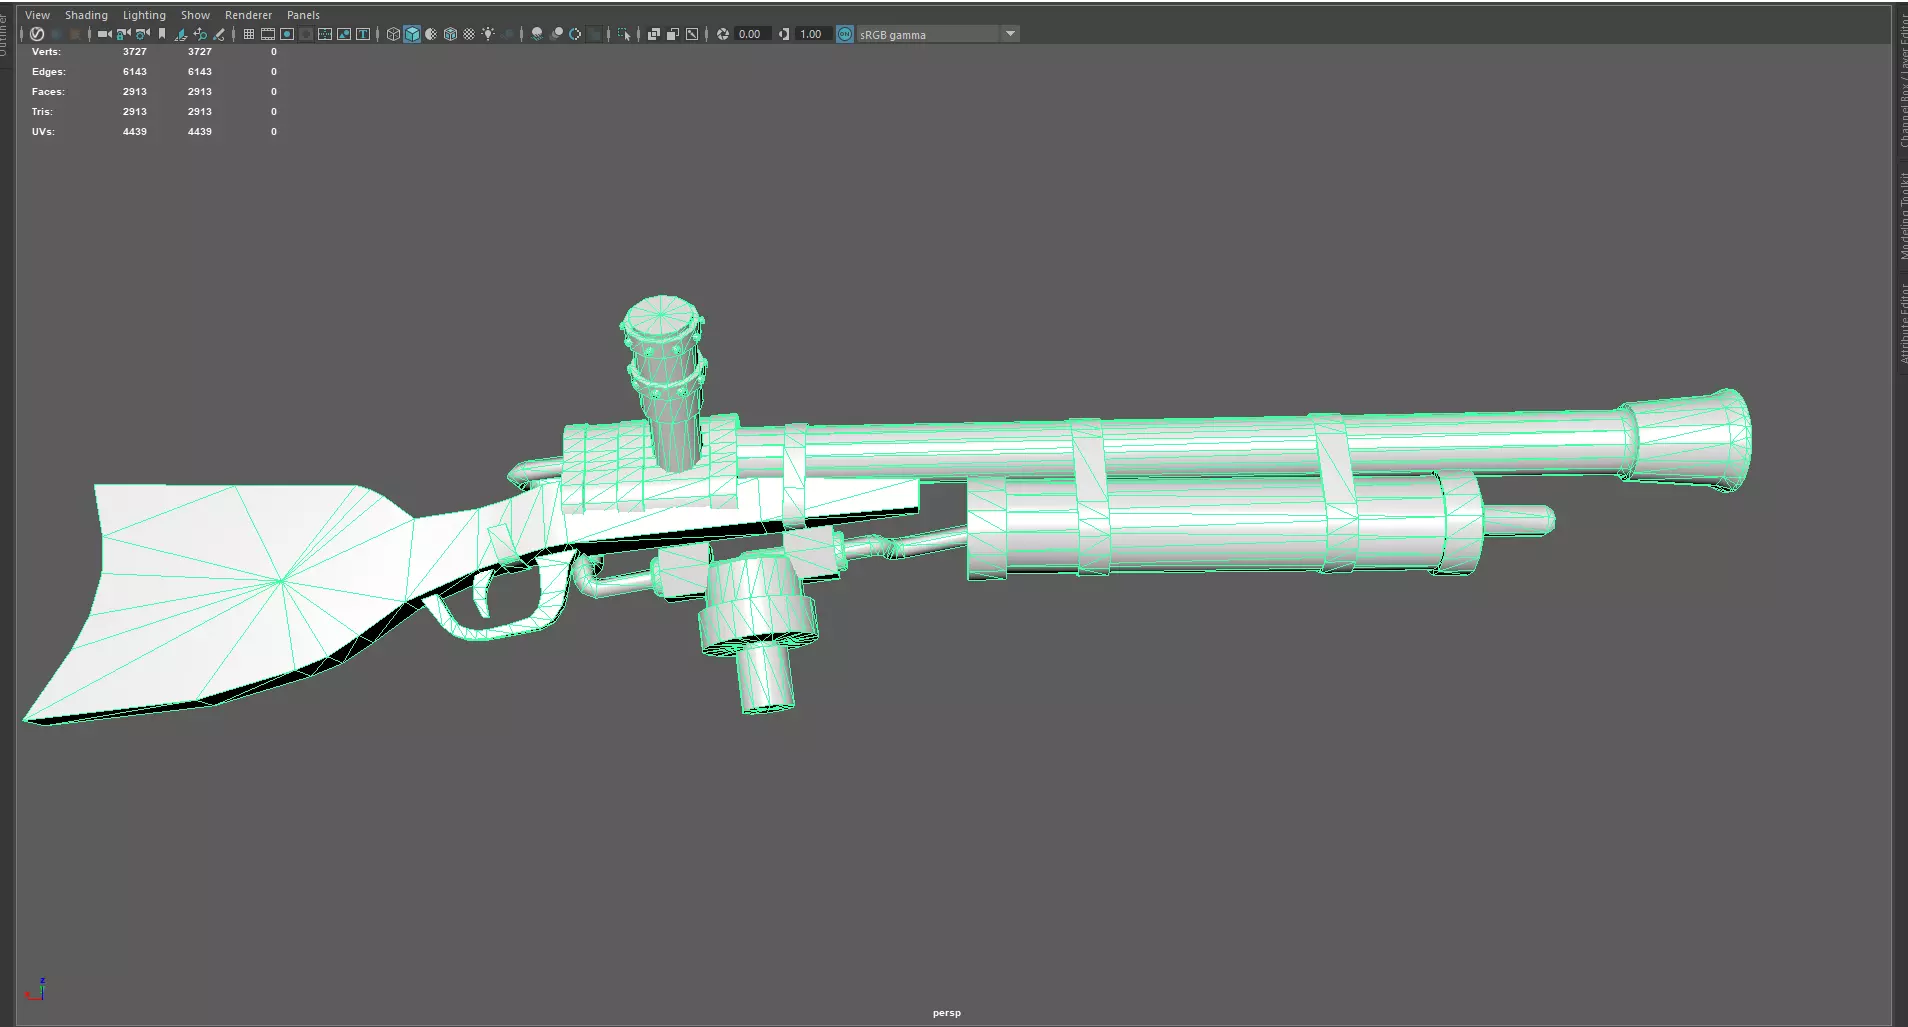
Task: Click the Isolate Select icon
Action: (x=624, y=34)
